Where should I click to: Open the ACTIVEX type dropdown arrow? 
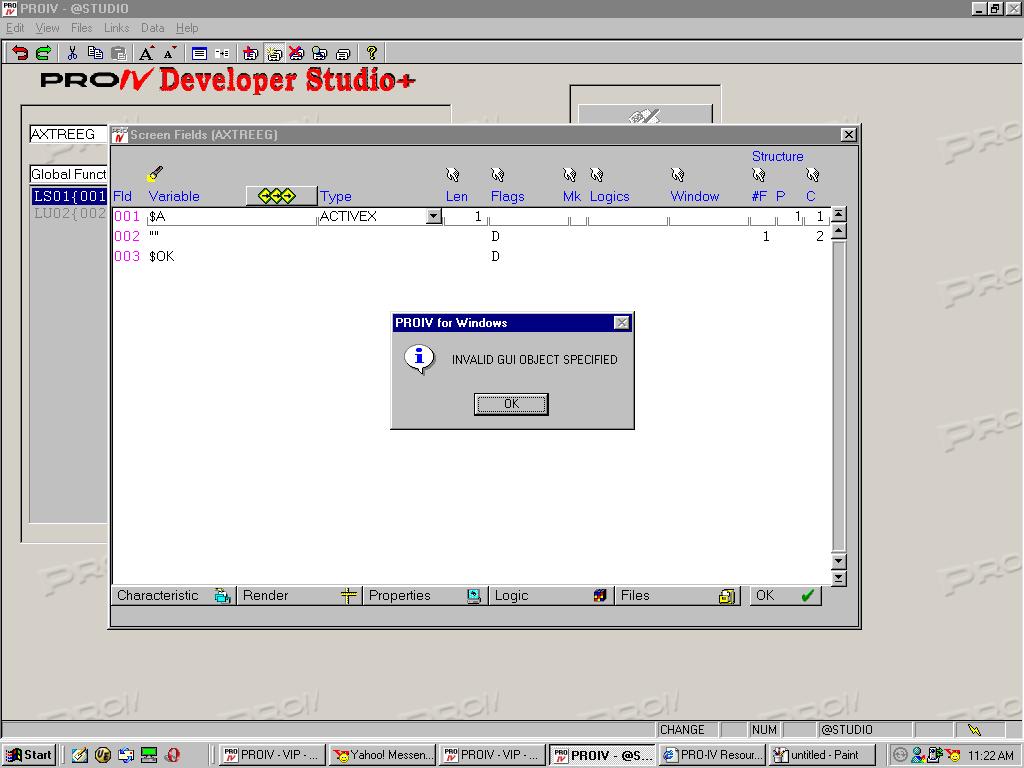coord(434,216)
